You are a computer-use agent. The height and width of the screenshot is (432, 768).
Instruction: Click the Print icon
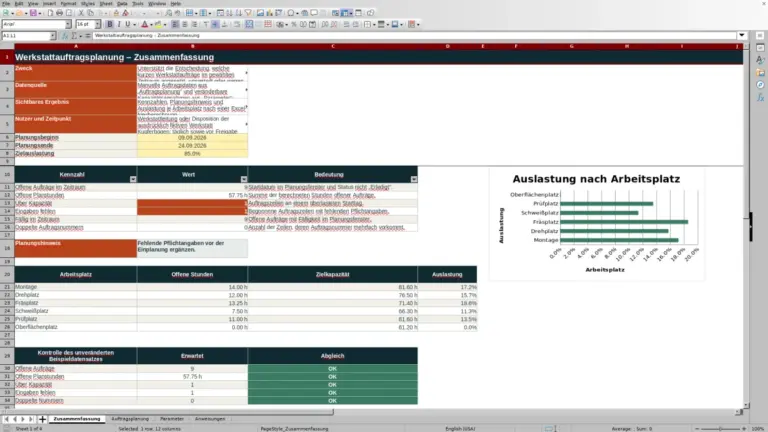click(59, 13)
